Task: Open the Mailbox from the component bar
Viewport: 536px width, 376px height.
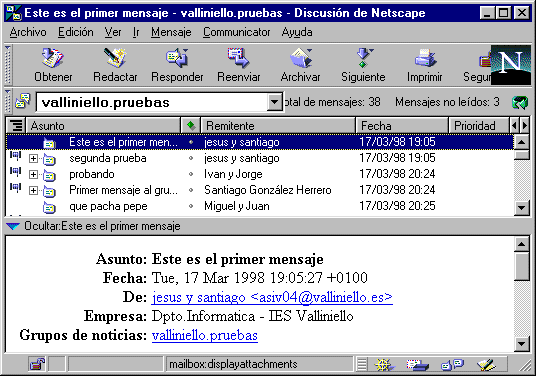Action: pos(417,364)
